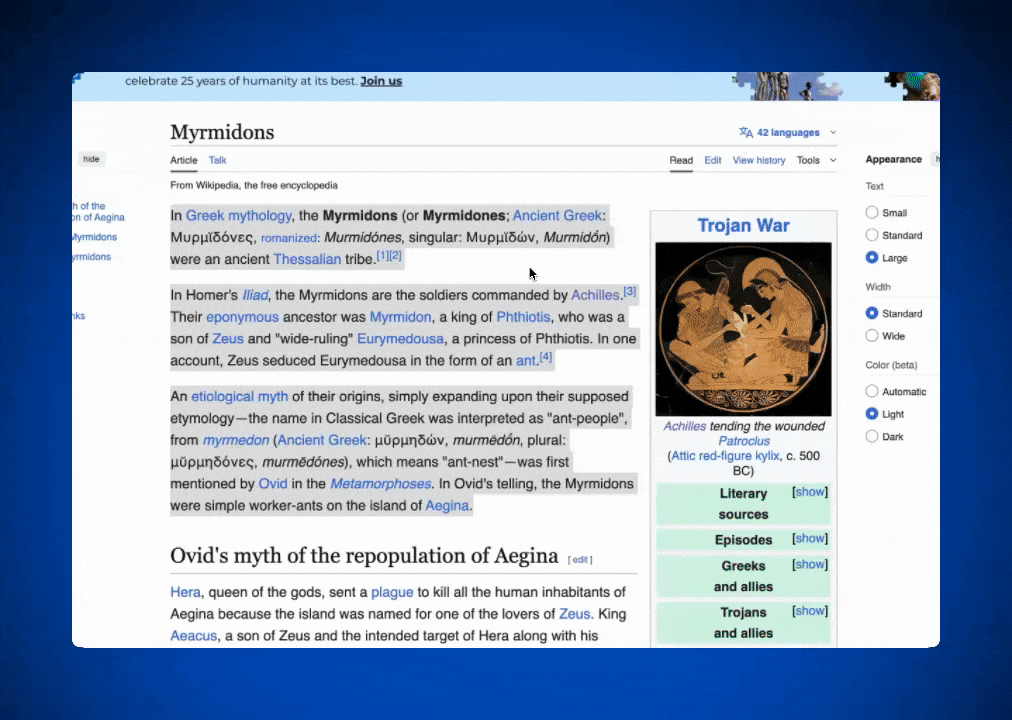The height and width of the screenshot is (720, 1012).
Task: Open the eponymous link
Action: click(x=243, y=317)
